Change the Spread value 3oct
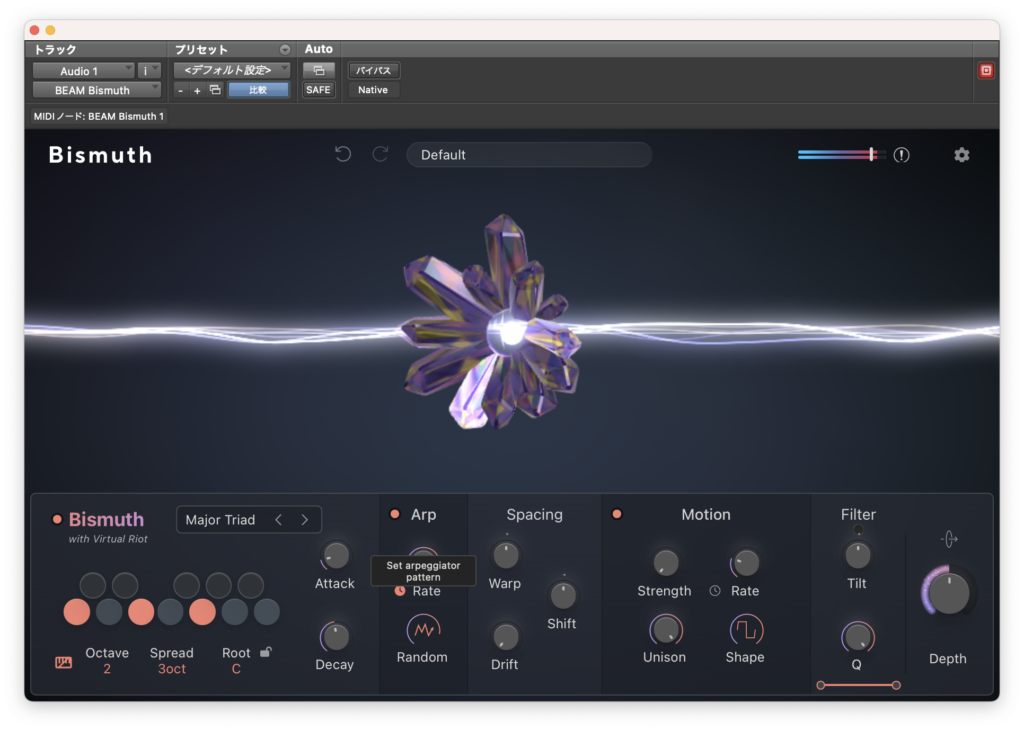1024x730 pixels. point(172,669)
